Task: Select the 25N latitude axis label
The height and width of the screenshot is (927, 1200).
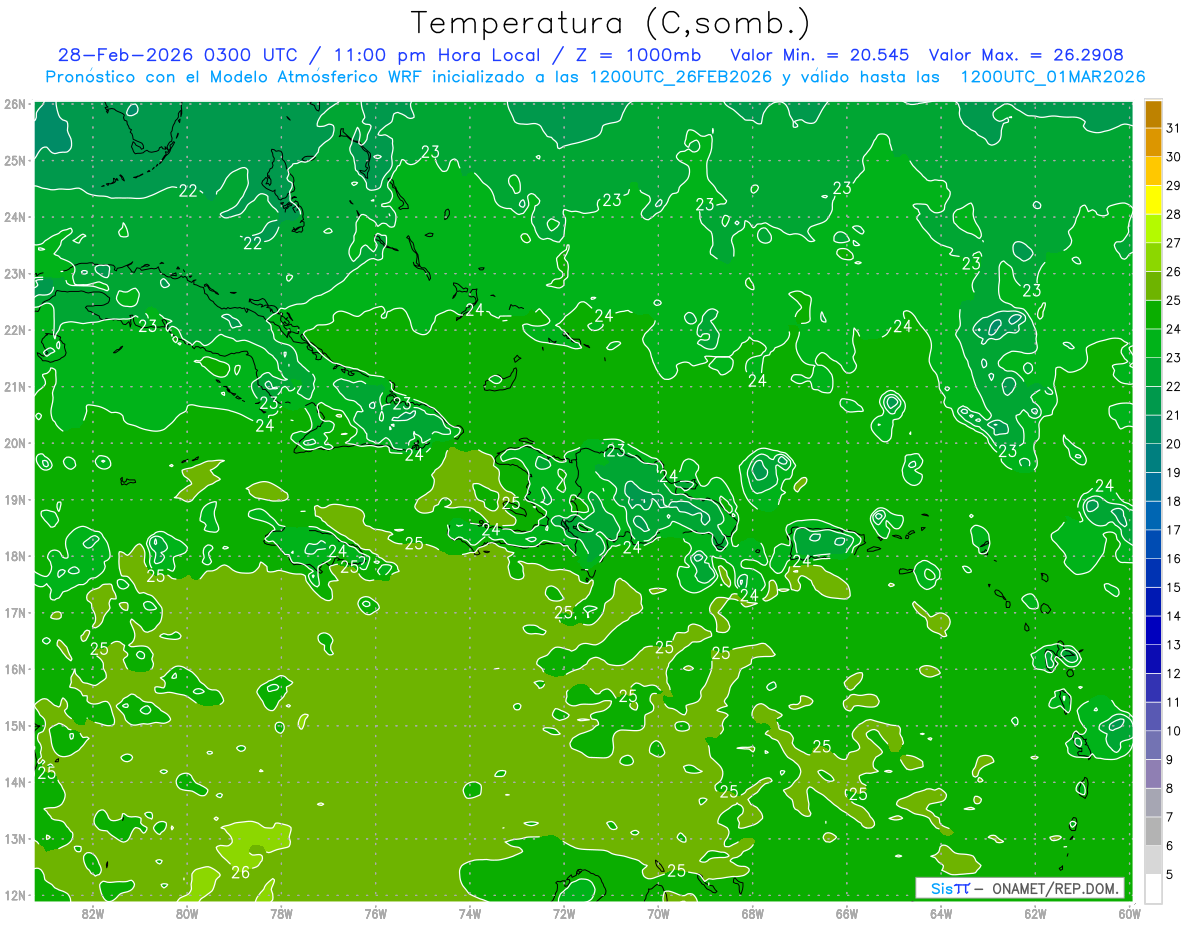Action: click(14, 160)
